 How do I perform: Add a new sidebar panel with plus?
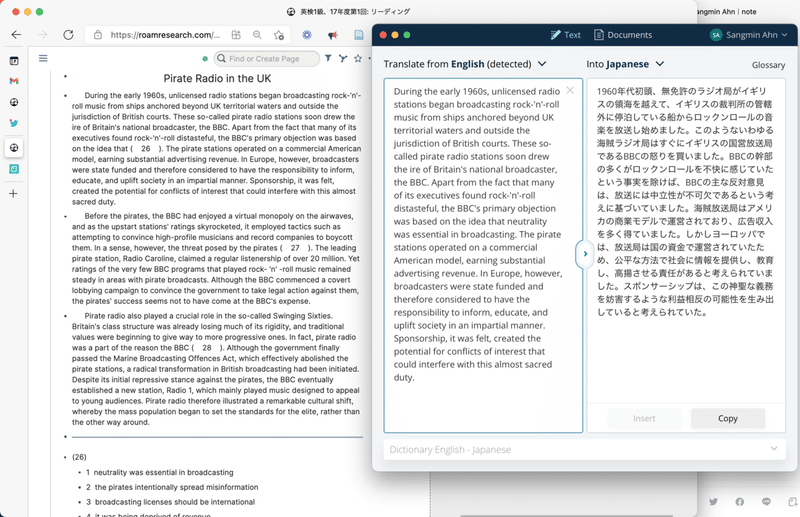coord(13,193)
